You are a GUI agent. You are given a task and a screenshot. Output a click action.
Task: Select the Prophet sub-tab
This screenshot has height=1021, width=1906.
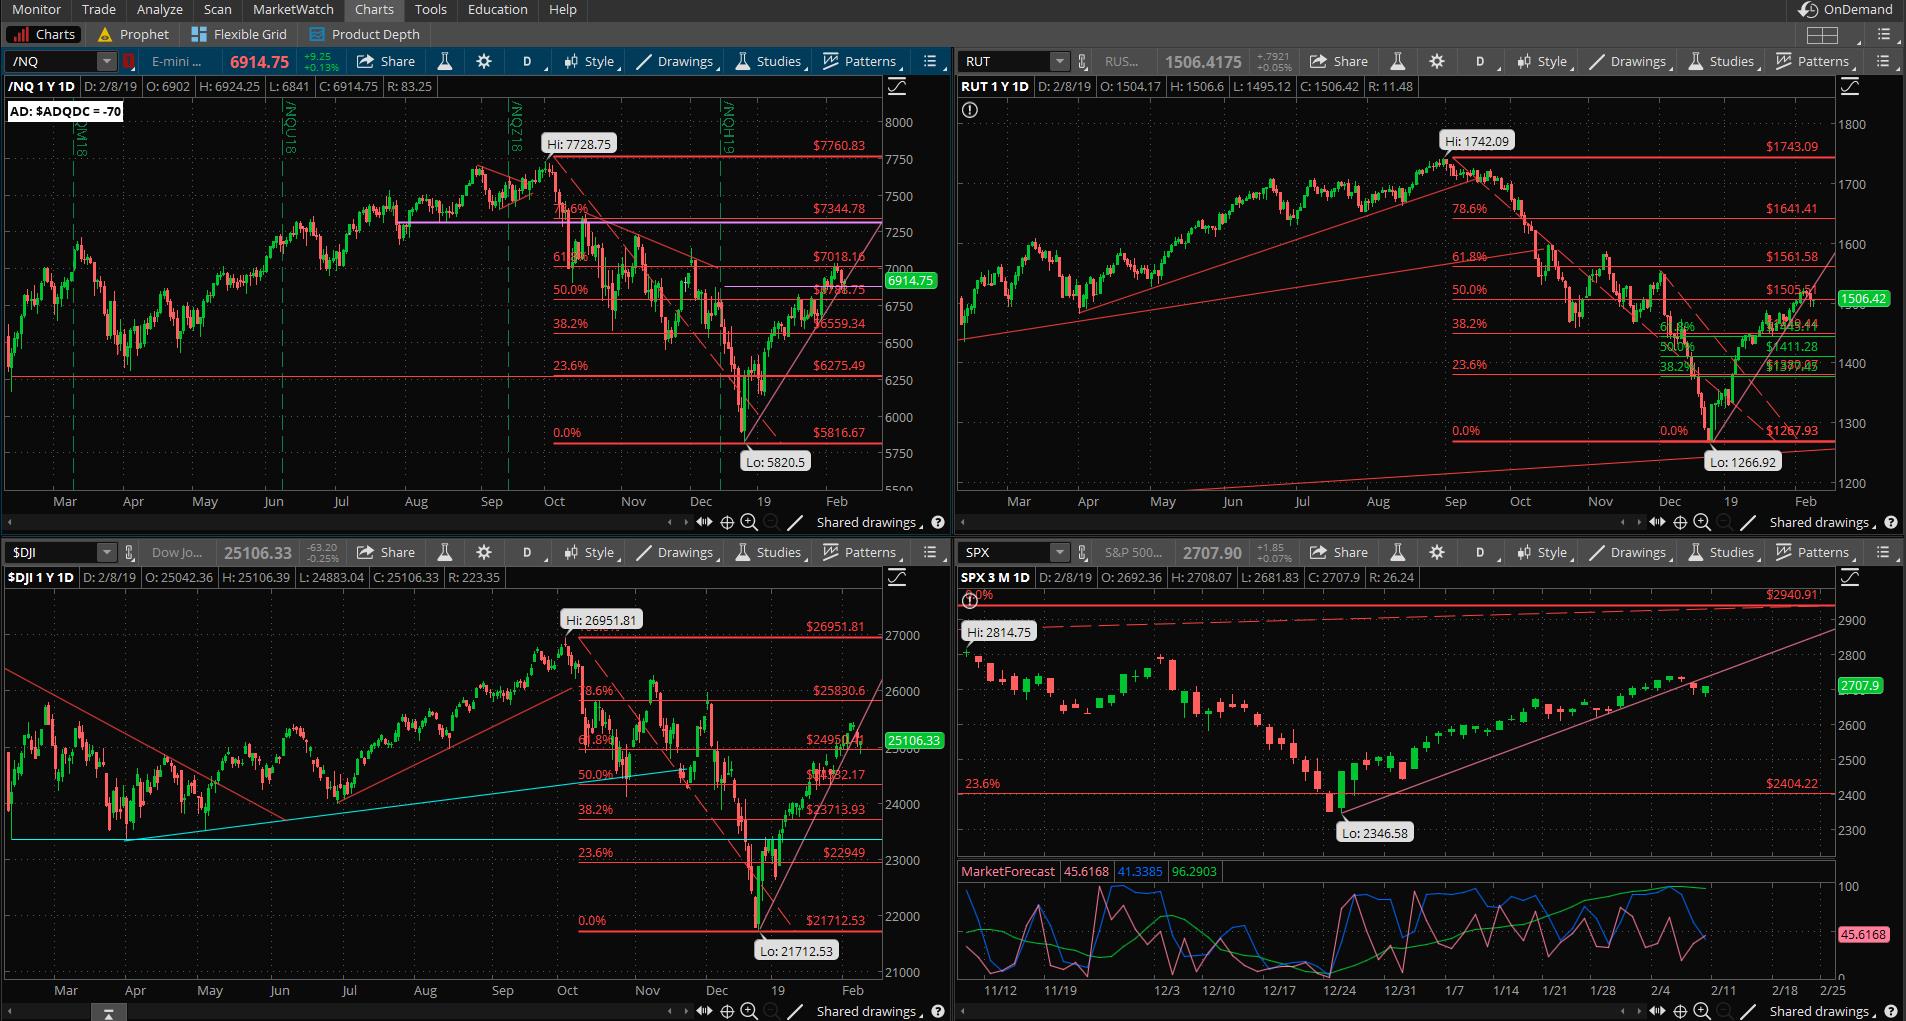click(134, 34)
